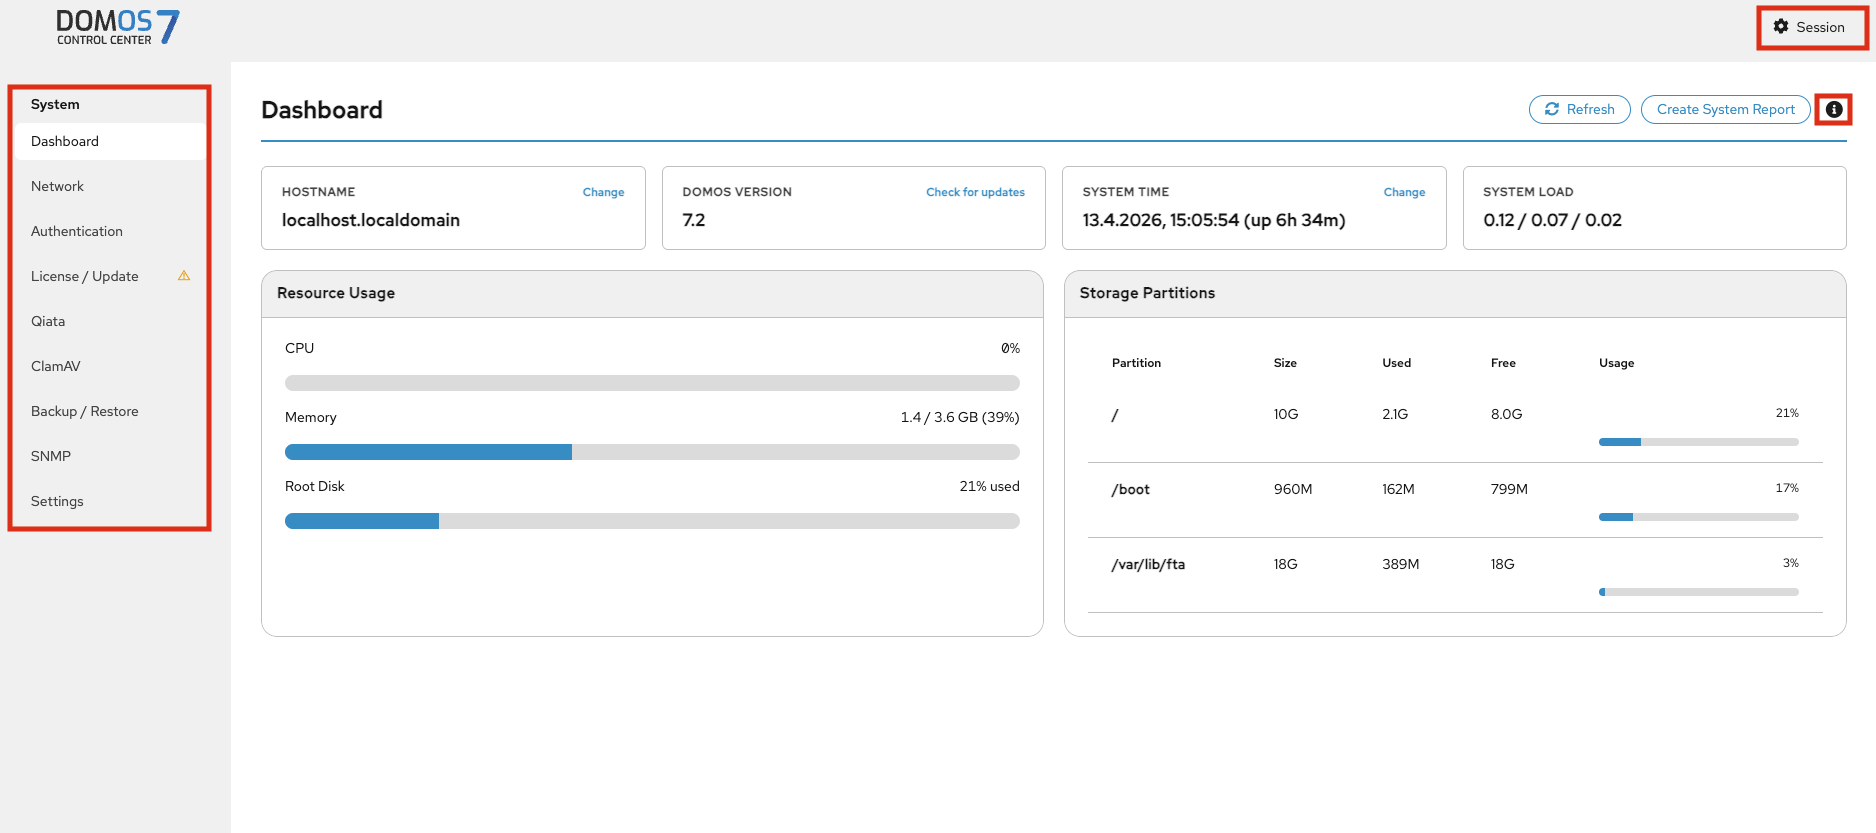
Task: Click the Root Disk usage bar
Action: pos(652,521)
